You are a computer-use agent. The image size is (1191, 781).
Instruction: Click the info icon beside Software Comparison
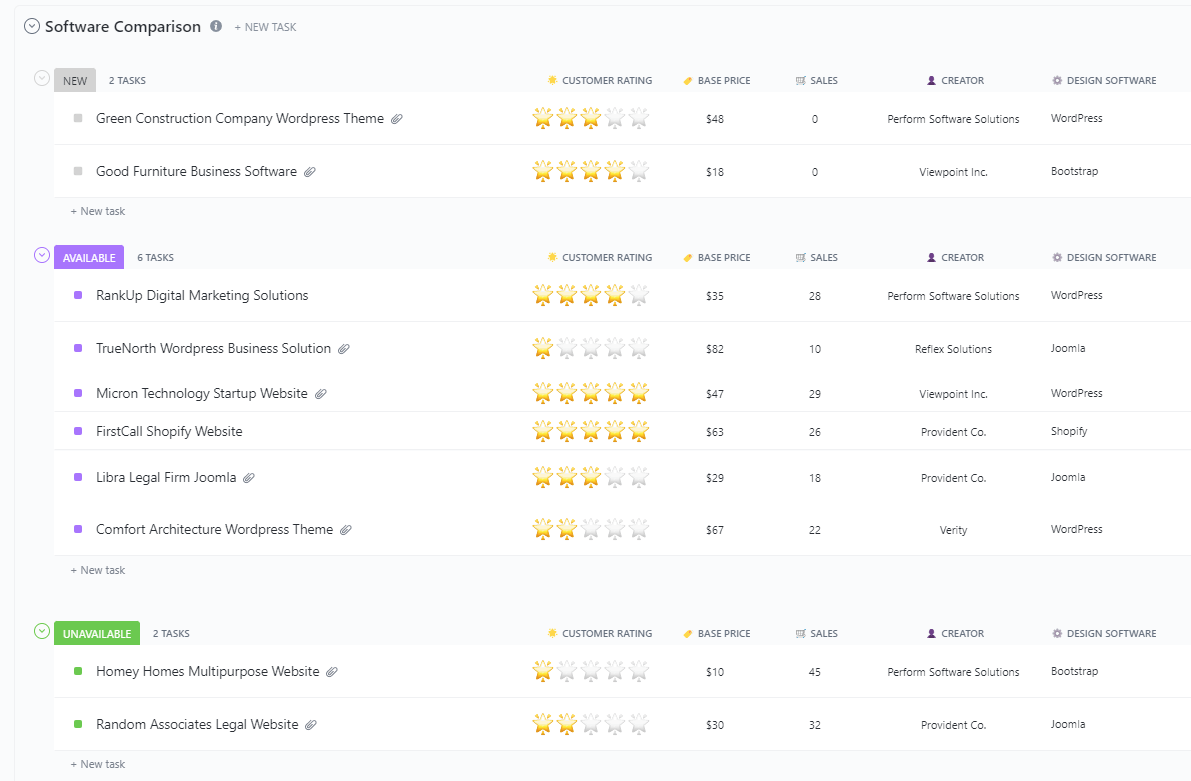coord(216,27)
